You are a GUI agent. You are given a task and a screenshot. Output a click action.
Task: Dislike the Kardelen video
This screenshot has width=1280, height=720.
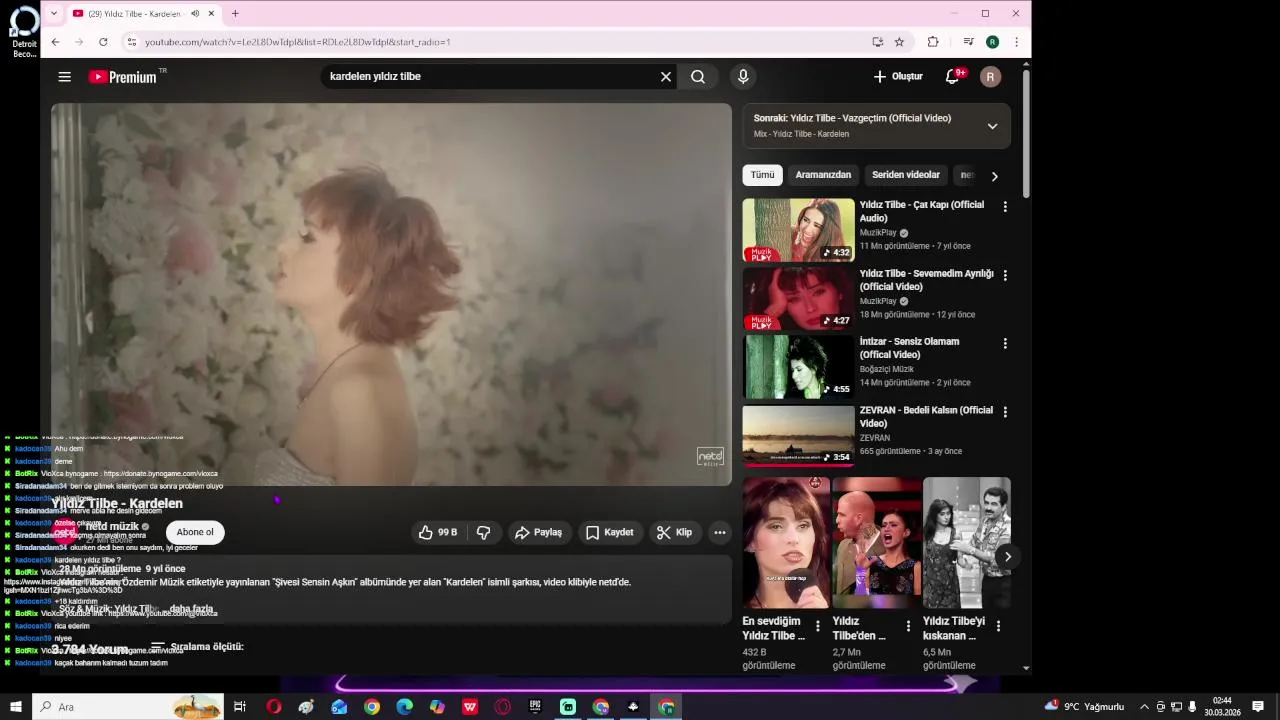coord(484,533)
